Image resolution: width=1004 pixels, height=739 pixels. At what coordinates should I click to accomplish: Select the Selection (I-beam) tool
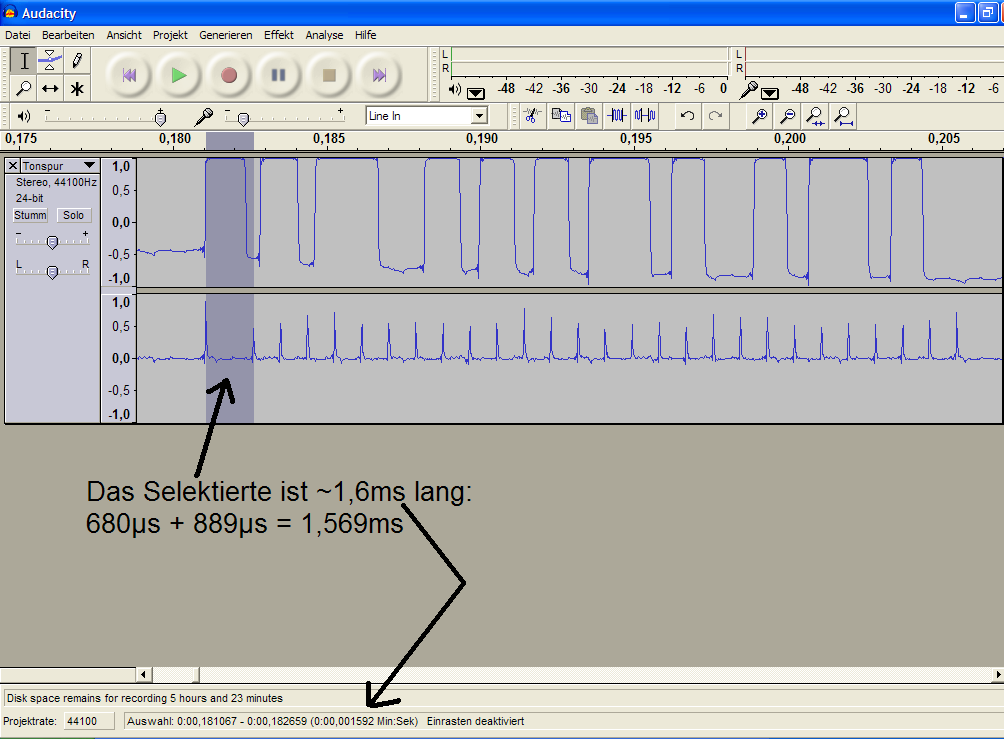click(x=24, y=61)
